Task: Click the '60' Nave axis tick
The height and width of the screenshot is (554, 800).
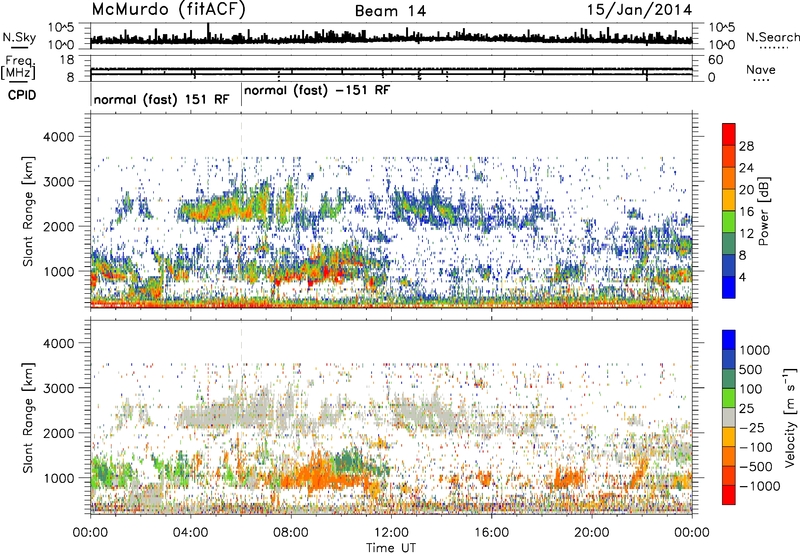Action: point(715,60)
